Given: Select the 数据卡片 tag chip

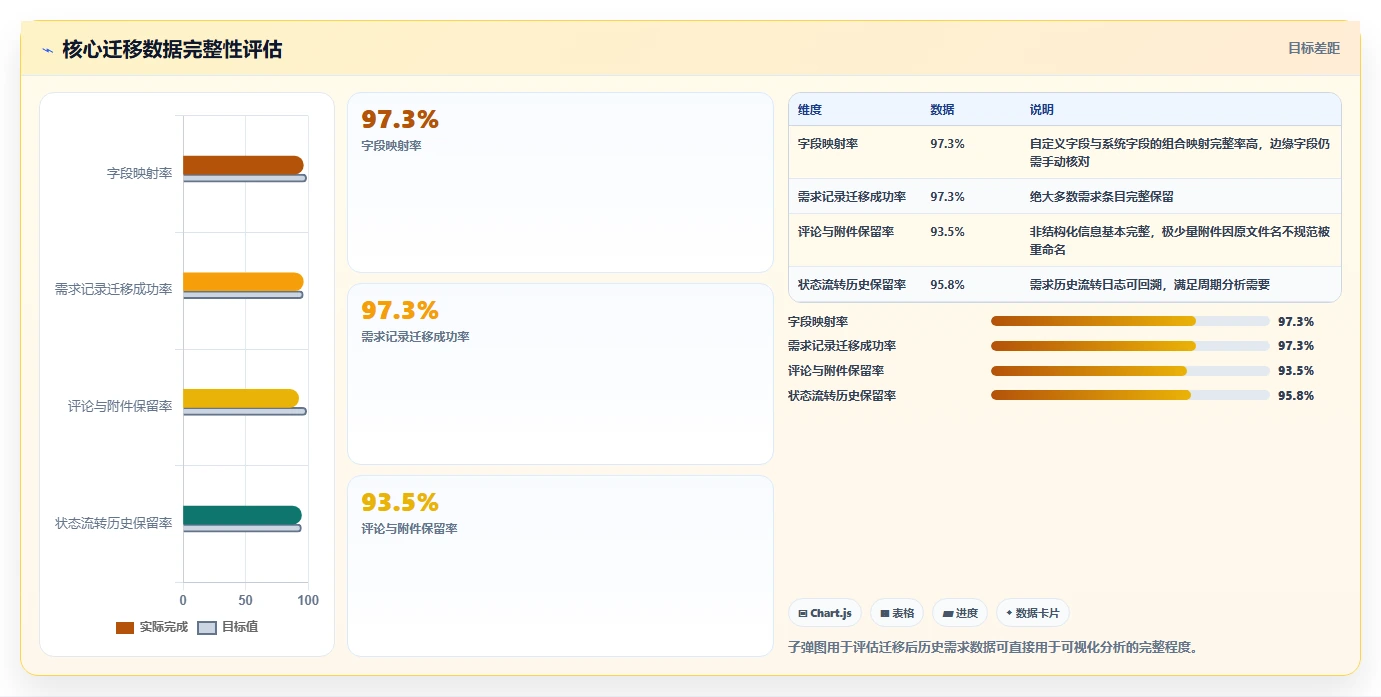Looking at the screenshot, I should (x=1033, y=613).
